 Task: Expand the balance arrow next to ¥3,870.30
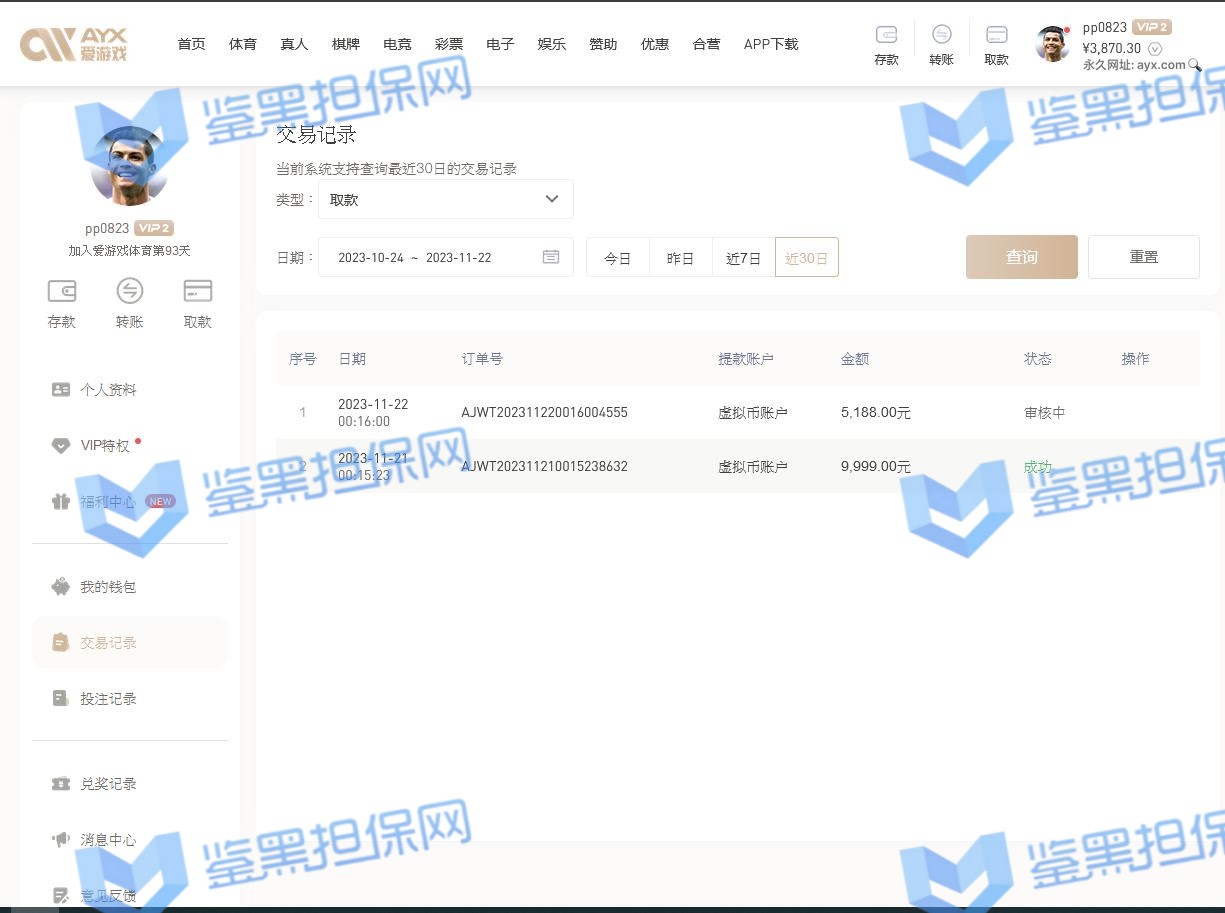pos(1155,48)
